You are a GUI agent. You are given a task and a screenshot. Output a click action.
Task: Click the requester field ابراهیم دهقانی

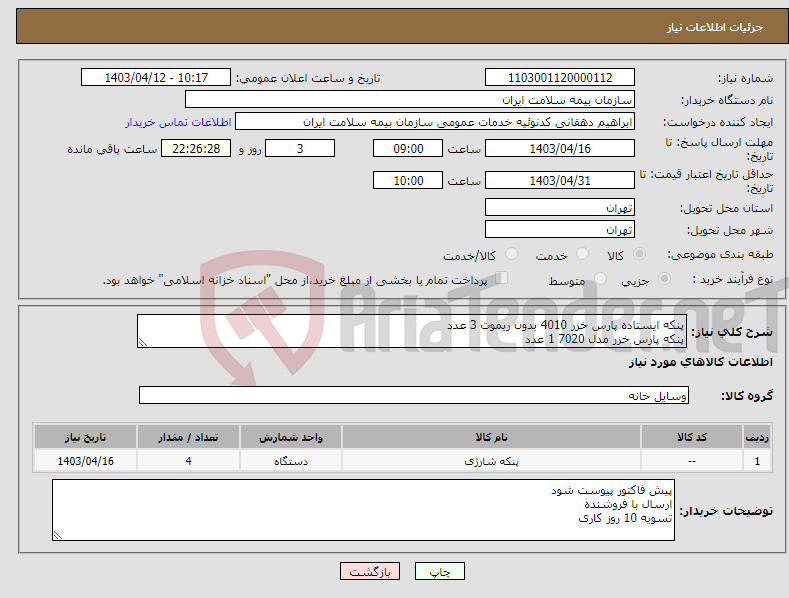coord(435,121)
